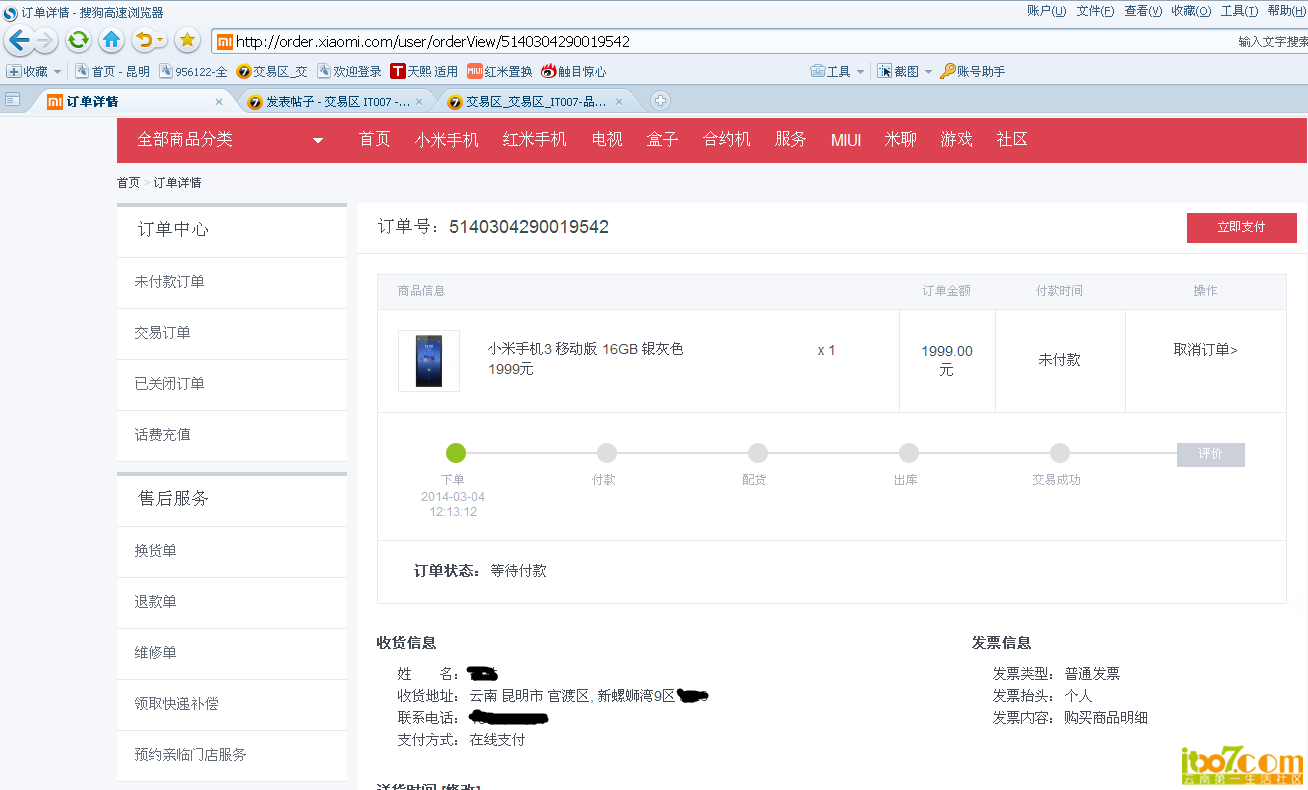This screenshot has height=790, width=1308.
Task: Open 游戏 navigation item
Action: coord(957,140)
